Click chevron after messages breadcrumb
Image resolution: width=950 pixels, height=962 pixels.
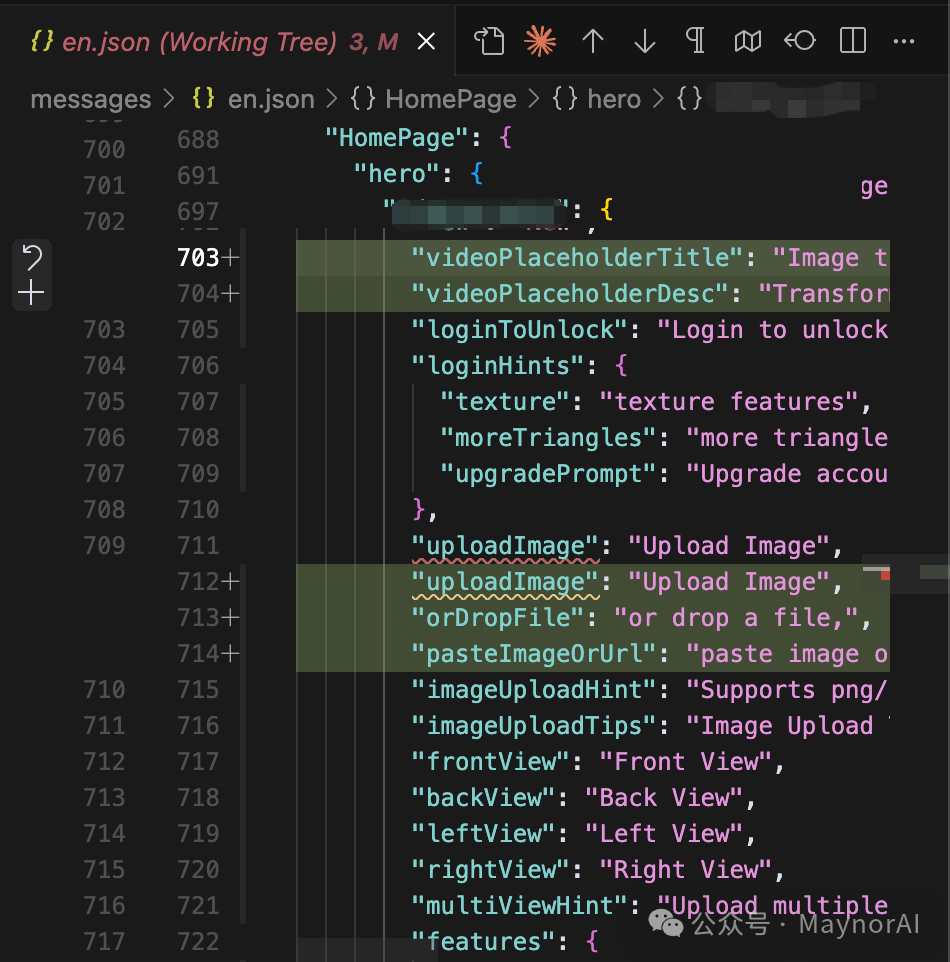click(169, 99)
